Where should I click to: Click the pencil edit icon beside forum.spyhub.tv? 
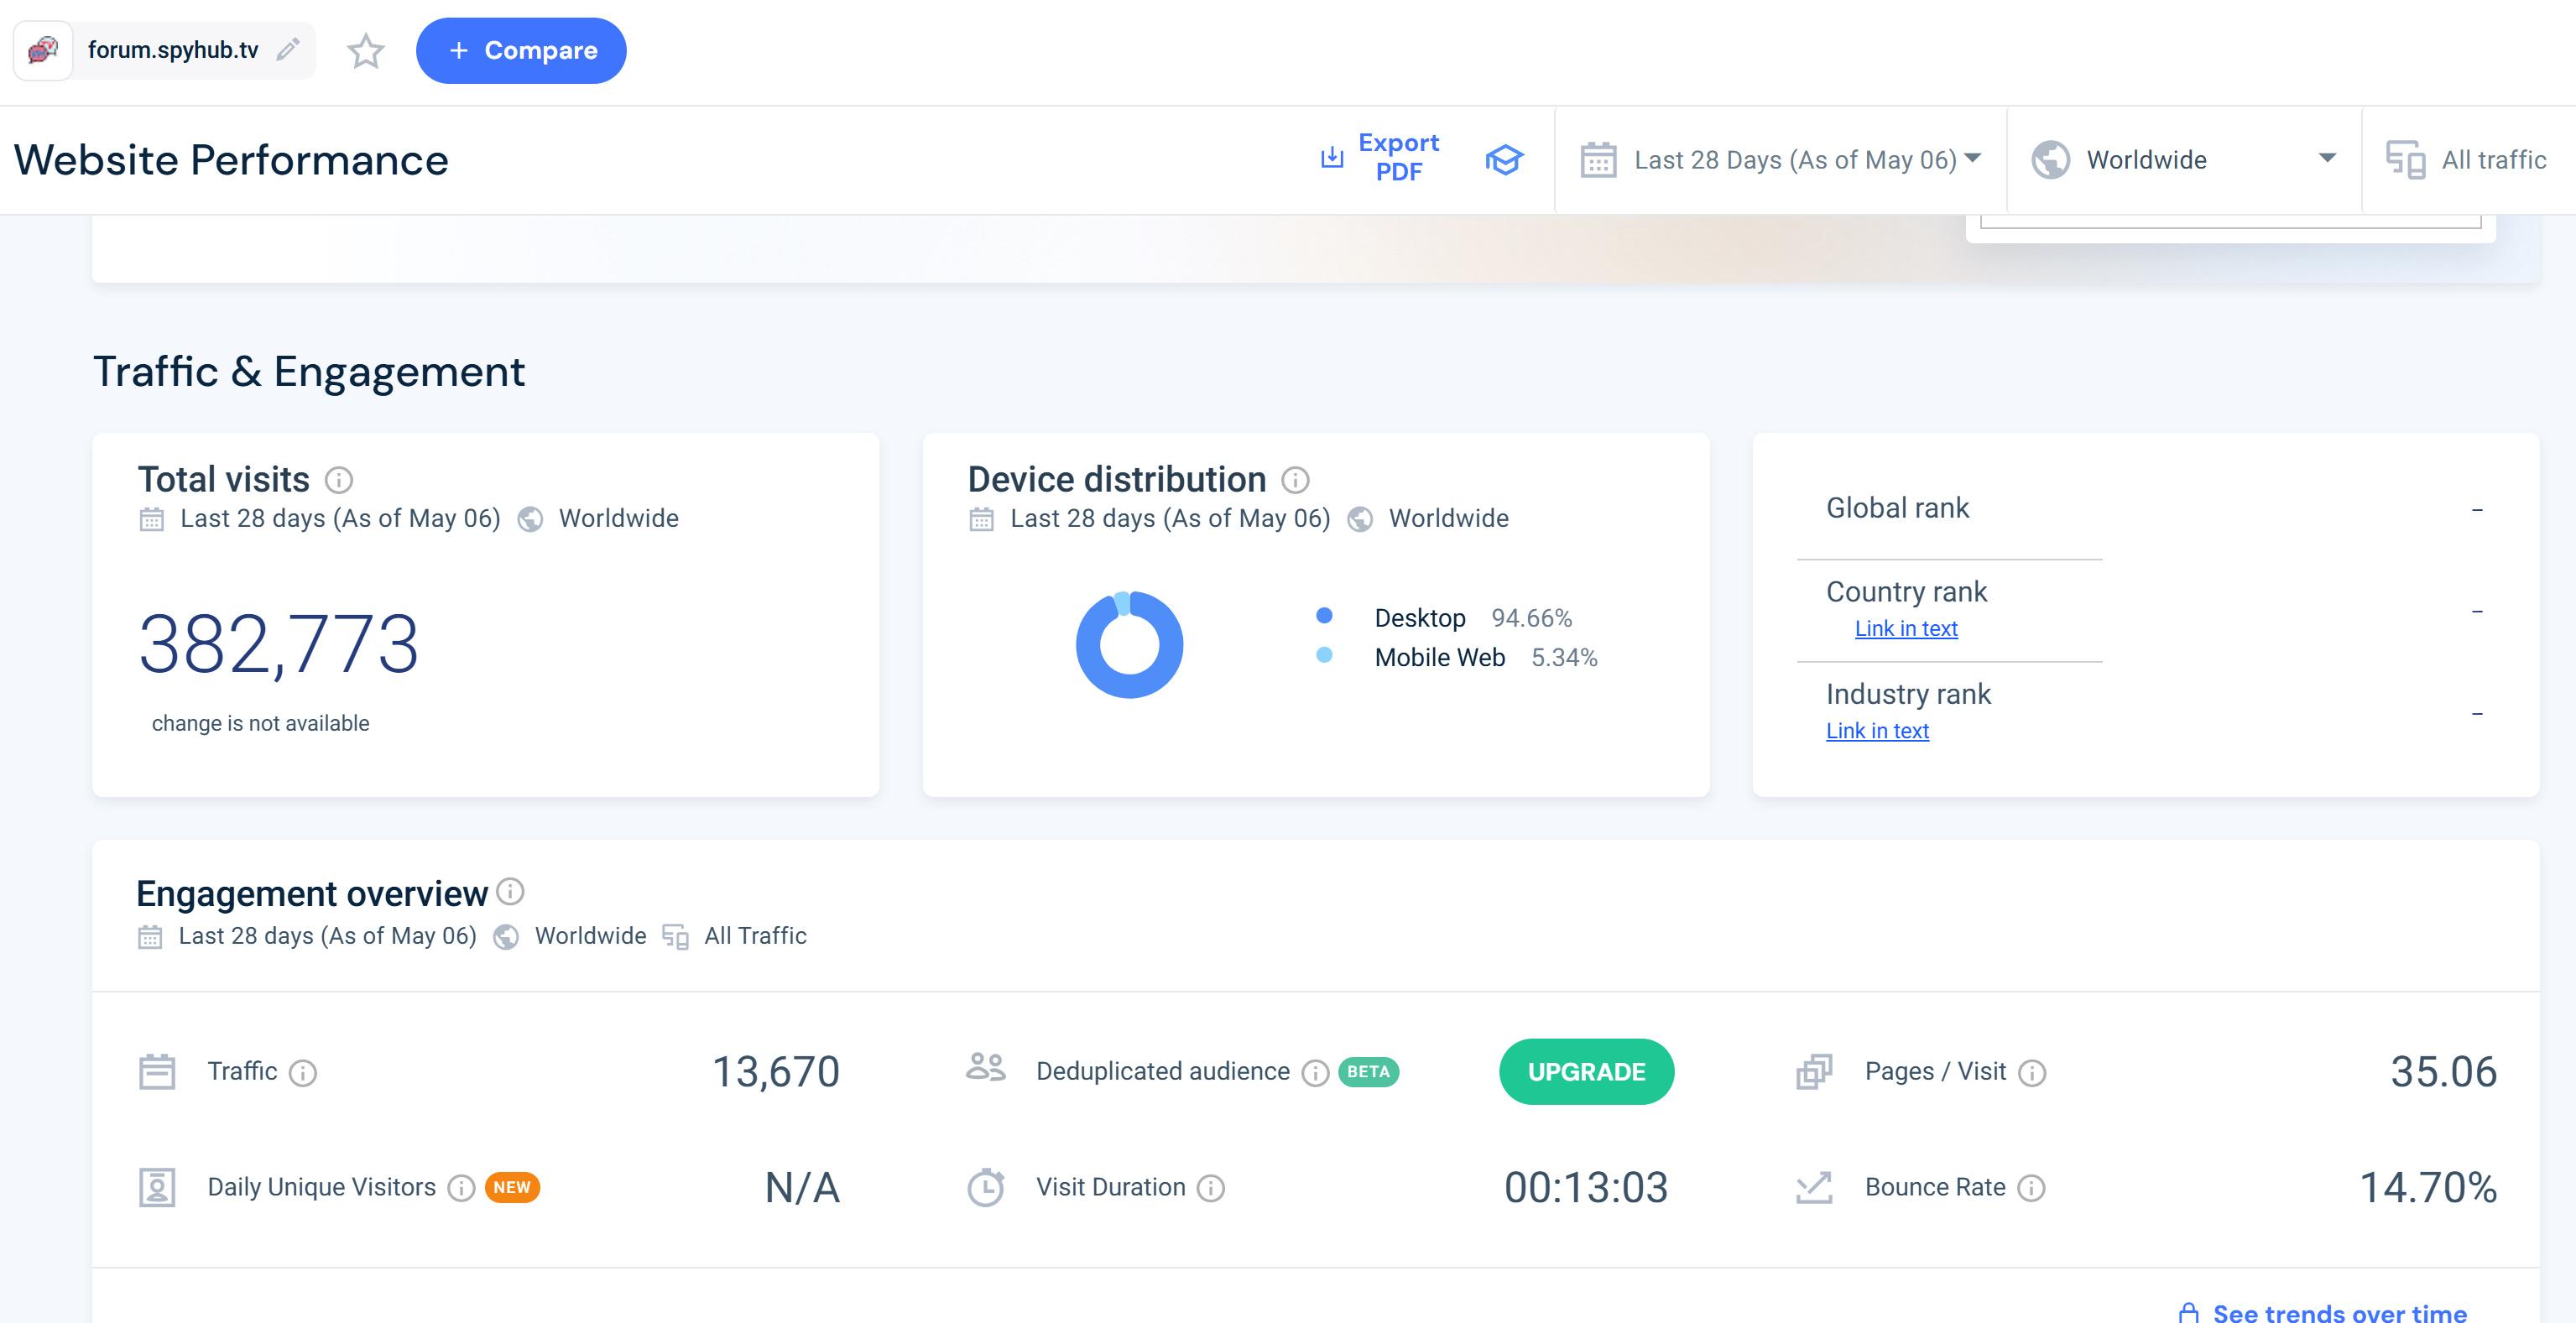tap(288, 50)
